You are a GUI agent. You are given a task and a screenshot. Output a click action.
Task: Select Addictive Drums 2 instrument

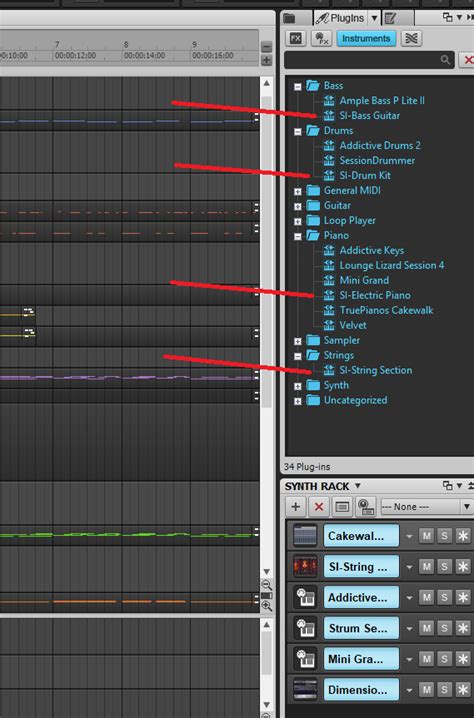click(380, 146)
